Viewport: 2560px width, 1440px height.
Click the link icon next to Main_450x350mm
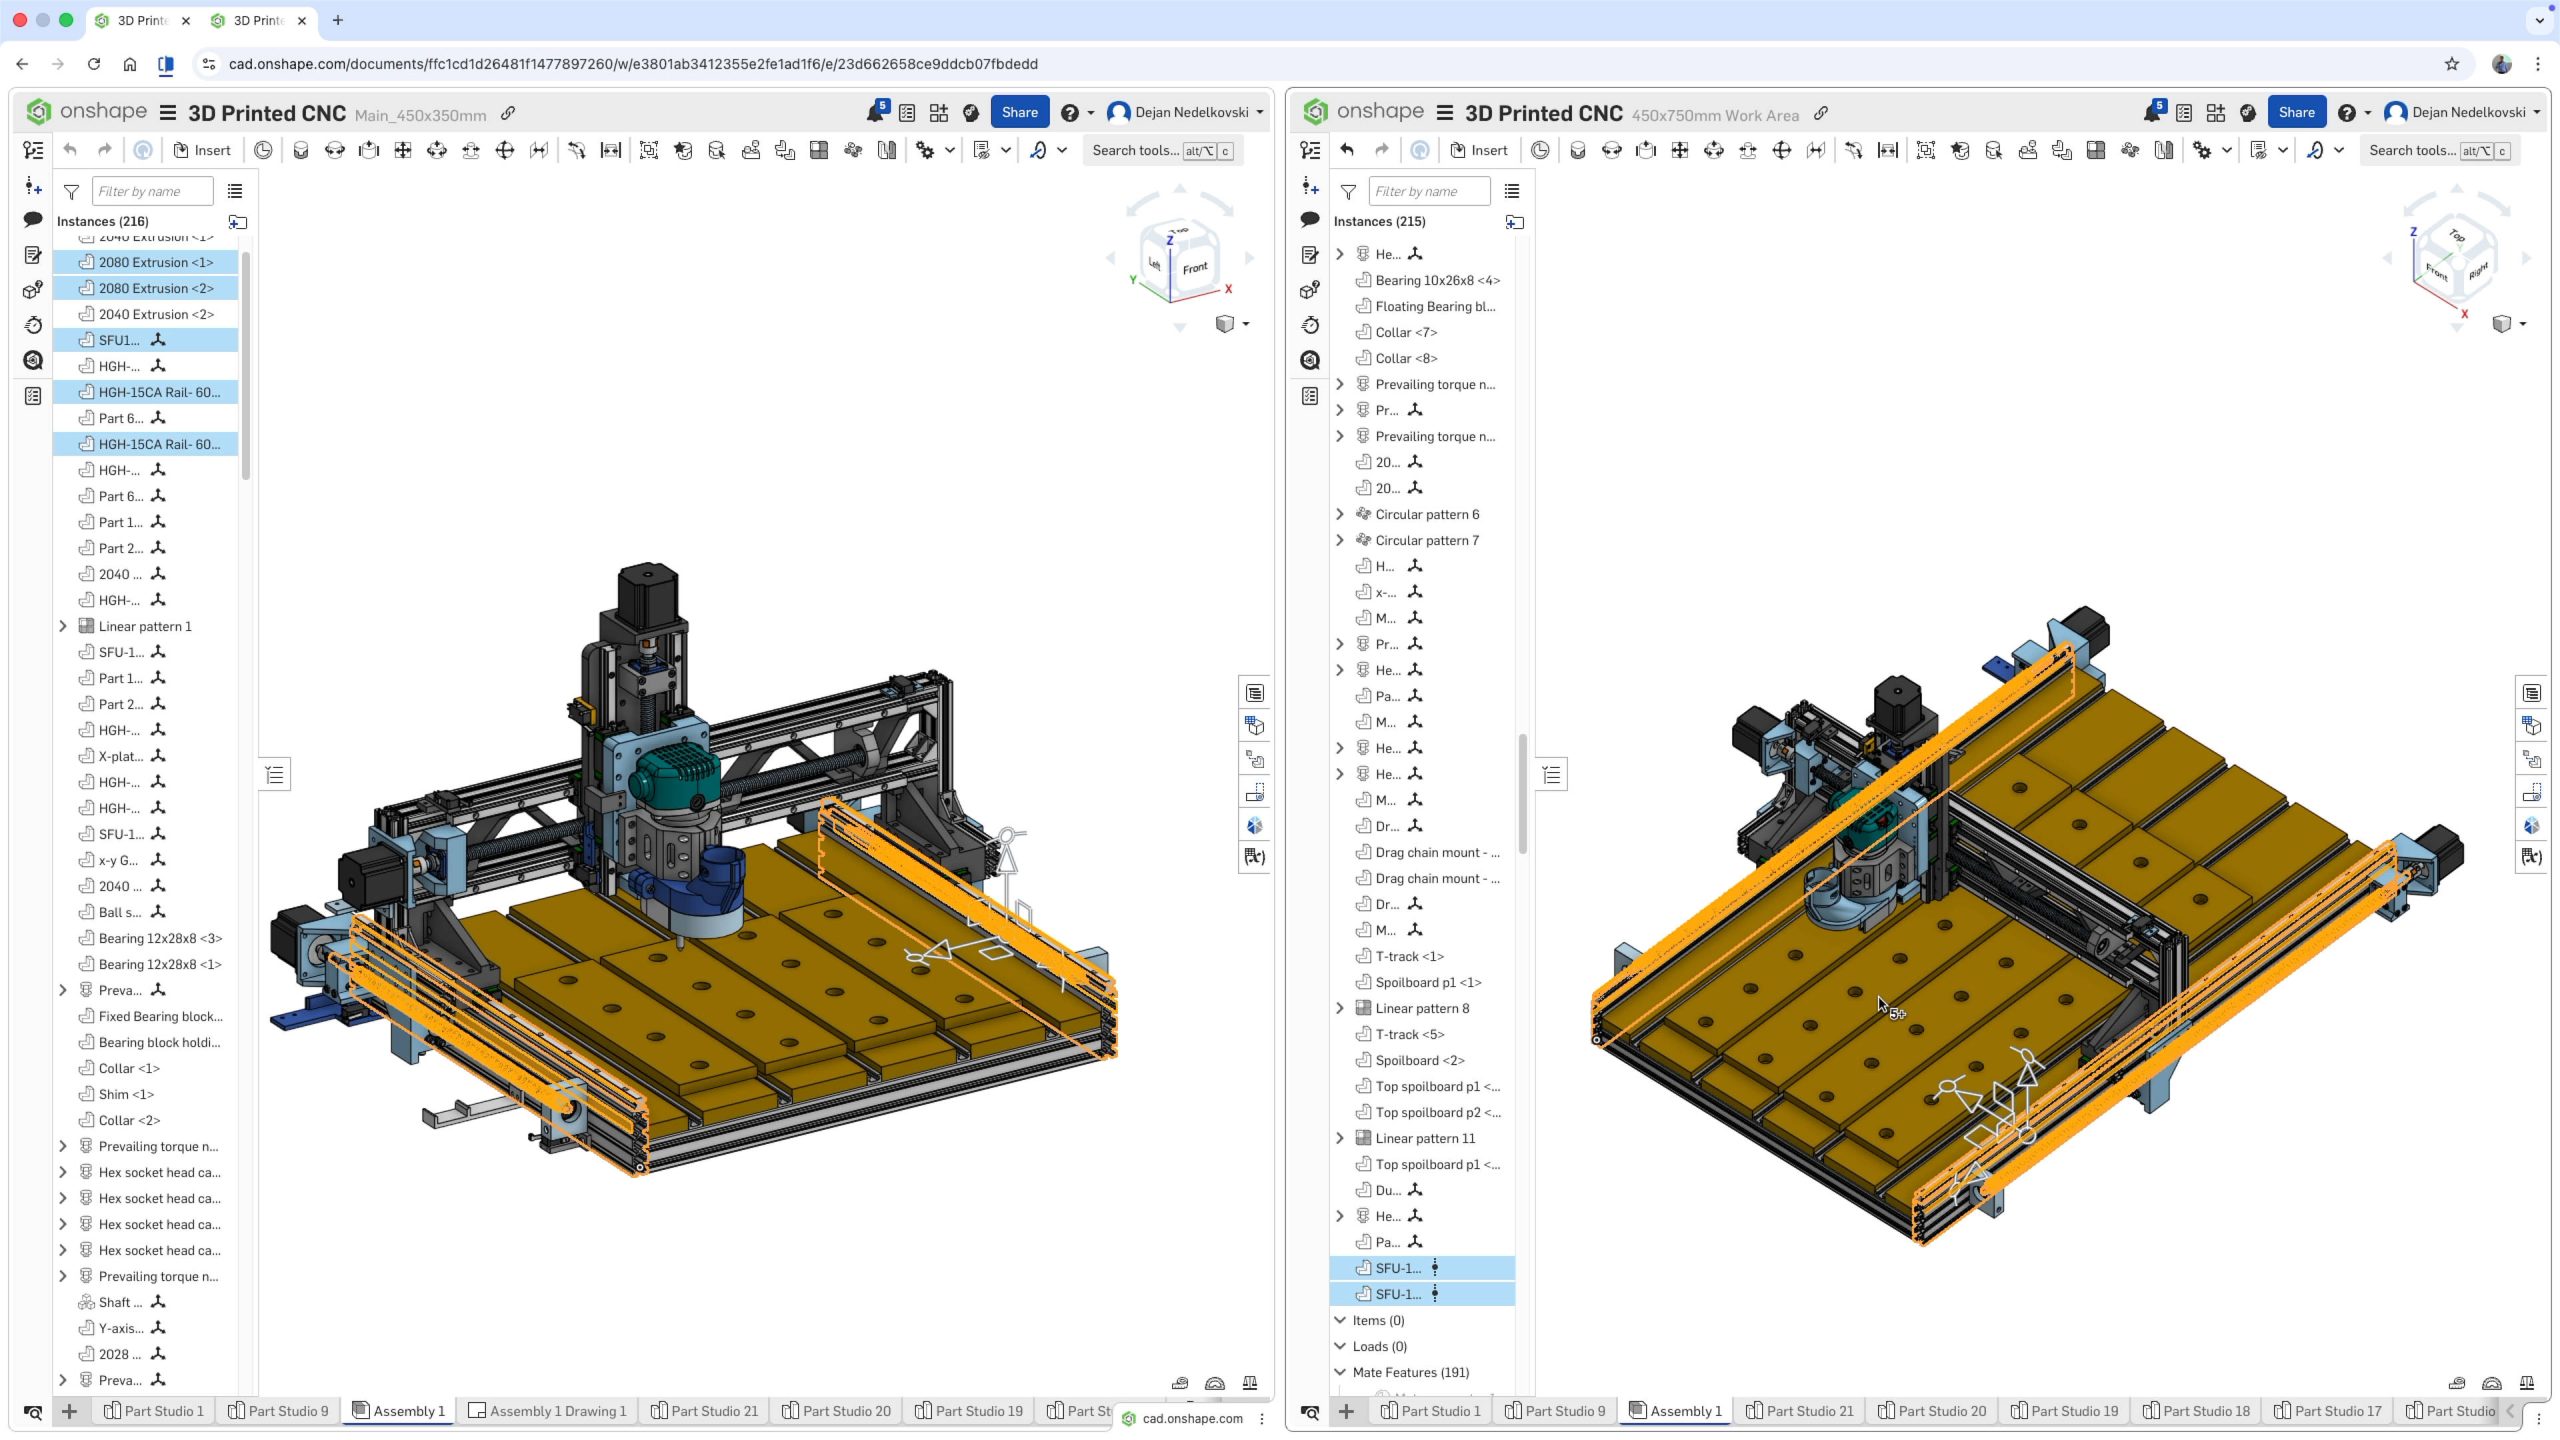[x=508, y=113]
